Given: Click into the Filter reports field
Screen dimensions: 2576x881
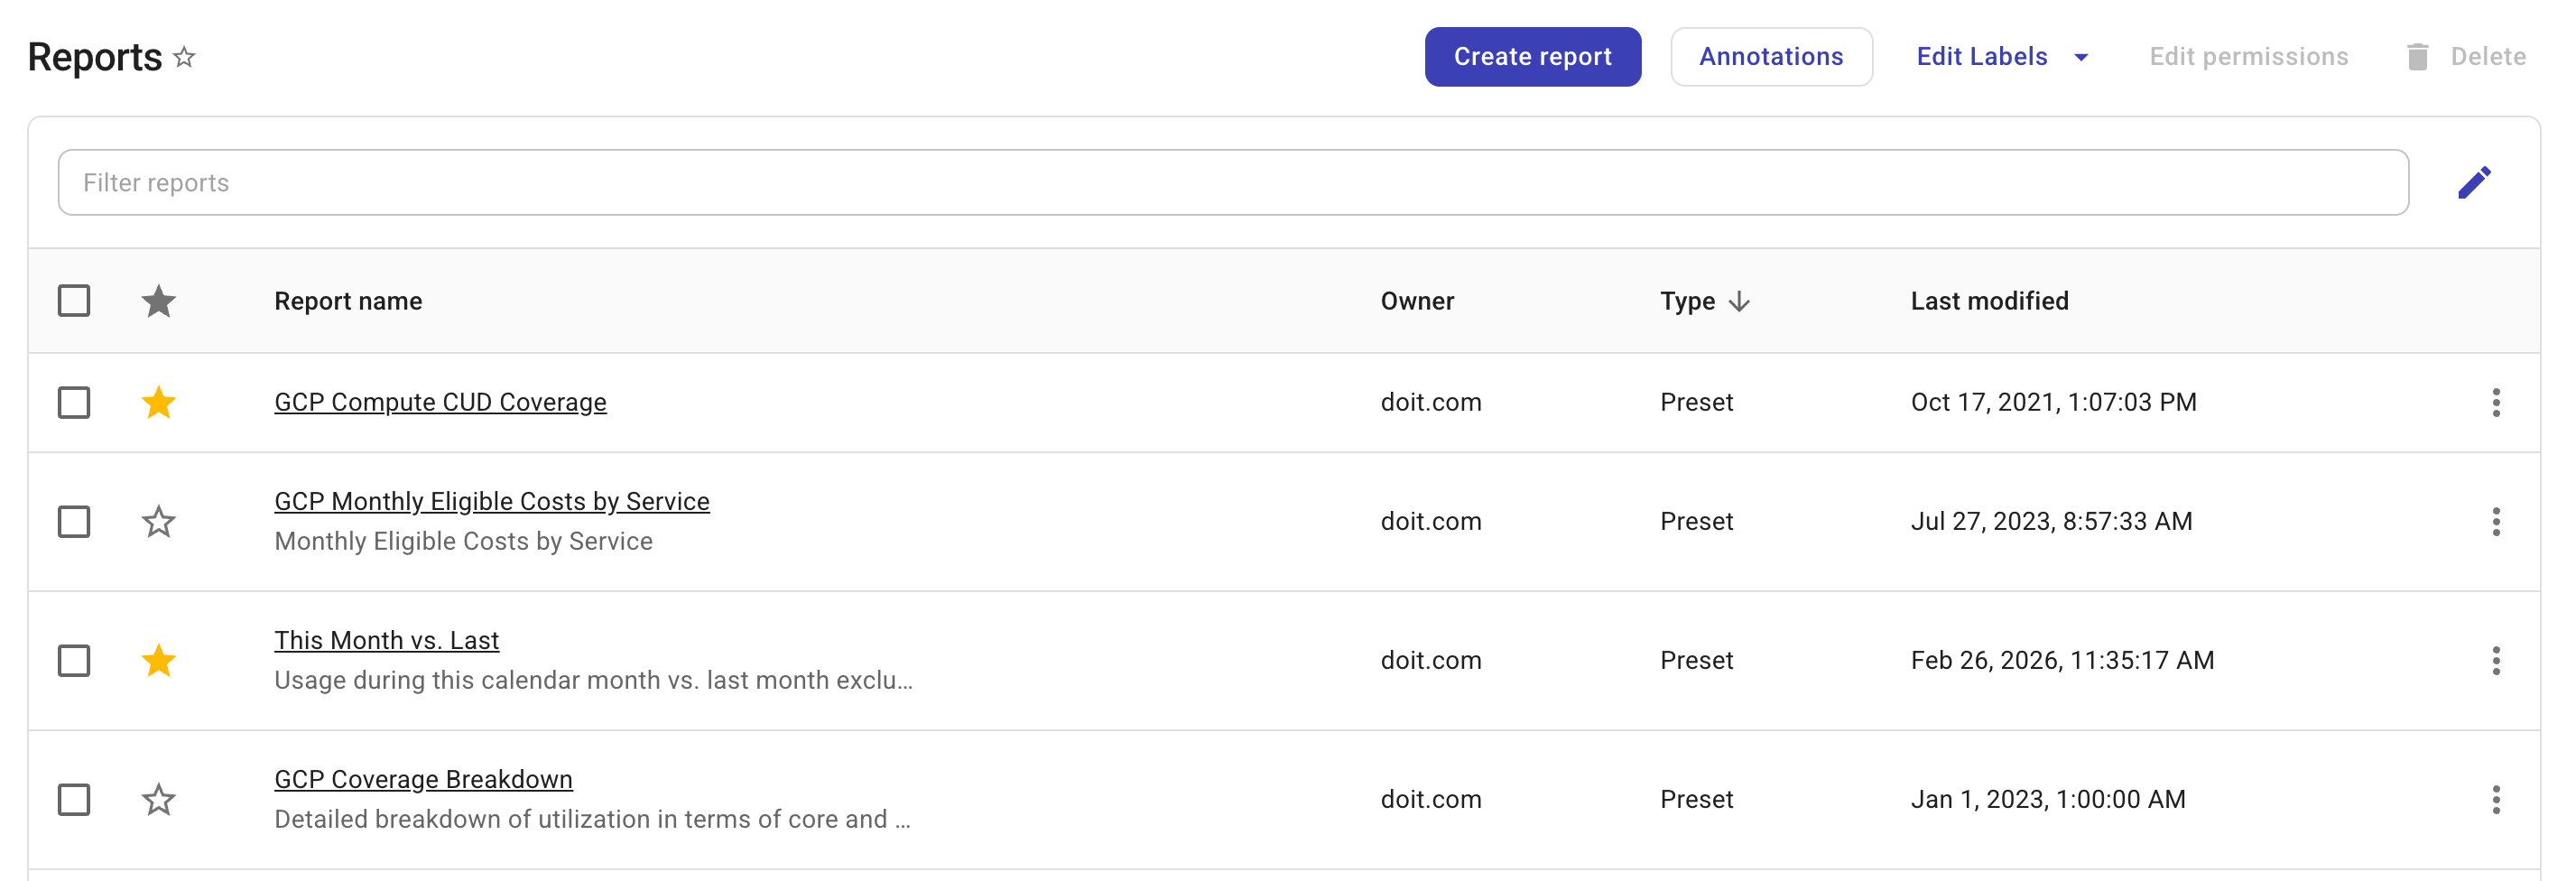Looking at the screenshot, I should (1232, 183).
